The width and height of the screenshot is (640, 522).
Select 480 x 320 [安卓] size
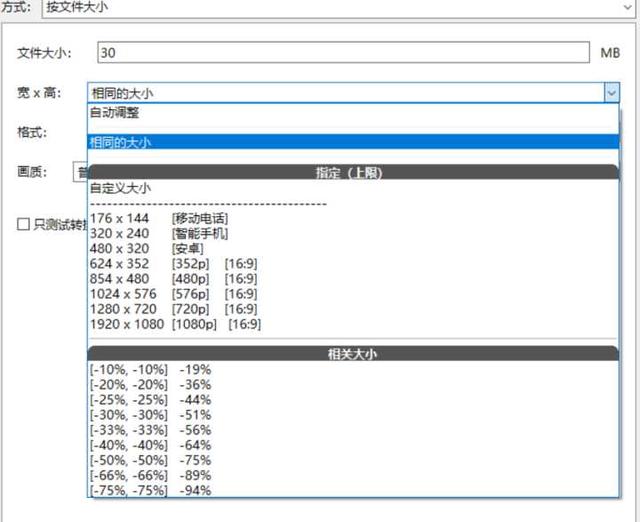(353, 249)
